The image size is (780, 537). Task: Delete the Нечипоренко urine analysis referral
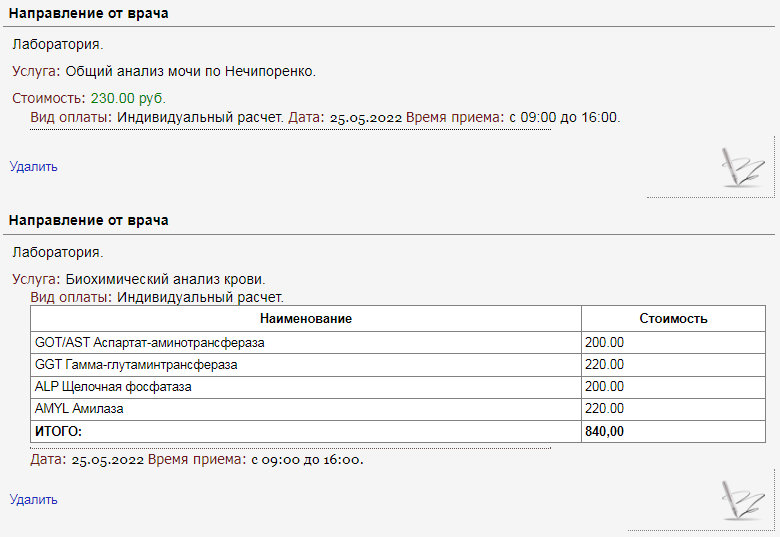click(34, 167)
